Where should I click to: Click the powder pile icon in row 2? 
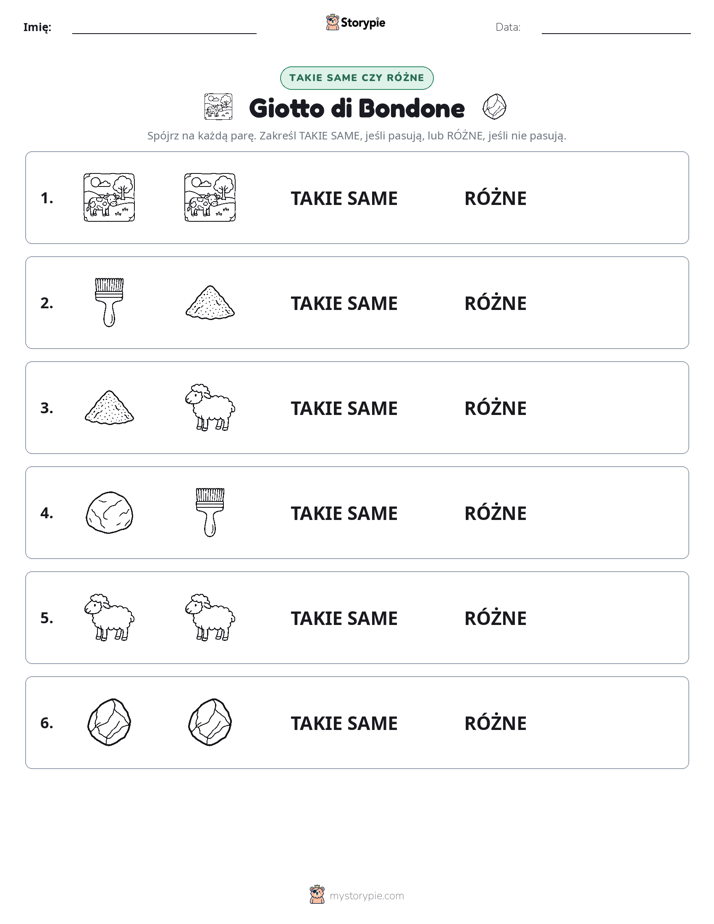pos(210,302)
